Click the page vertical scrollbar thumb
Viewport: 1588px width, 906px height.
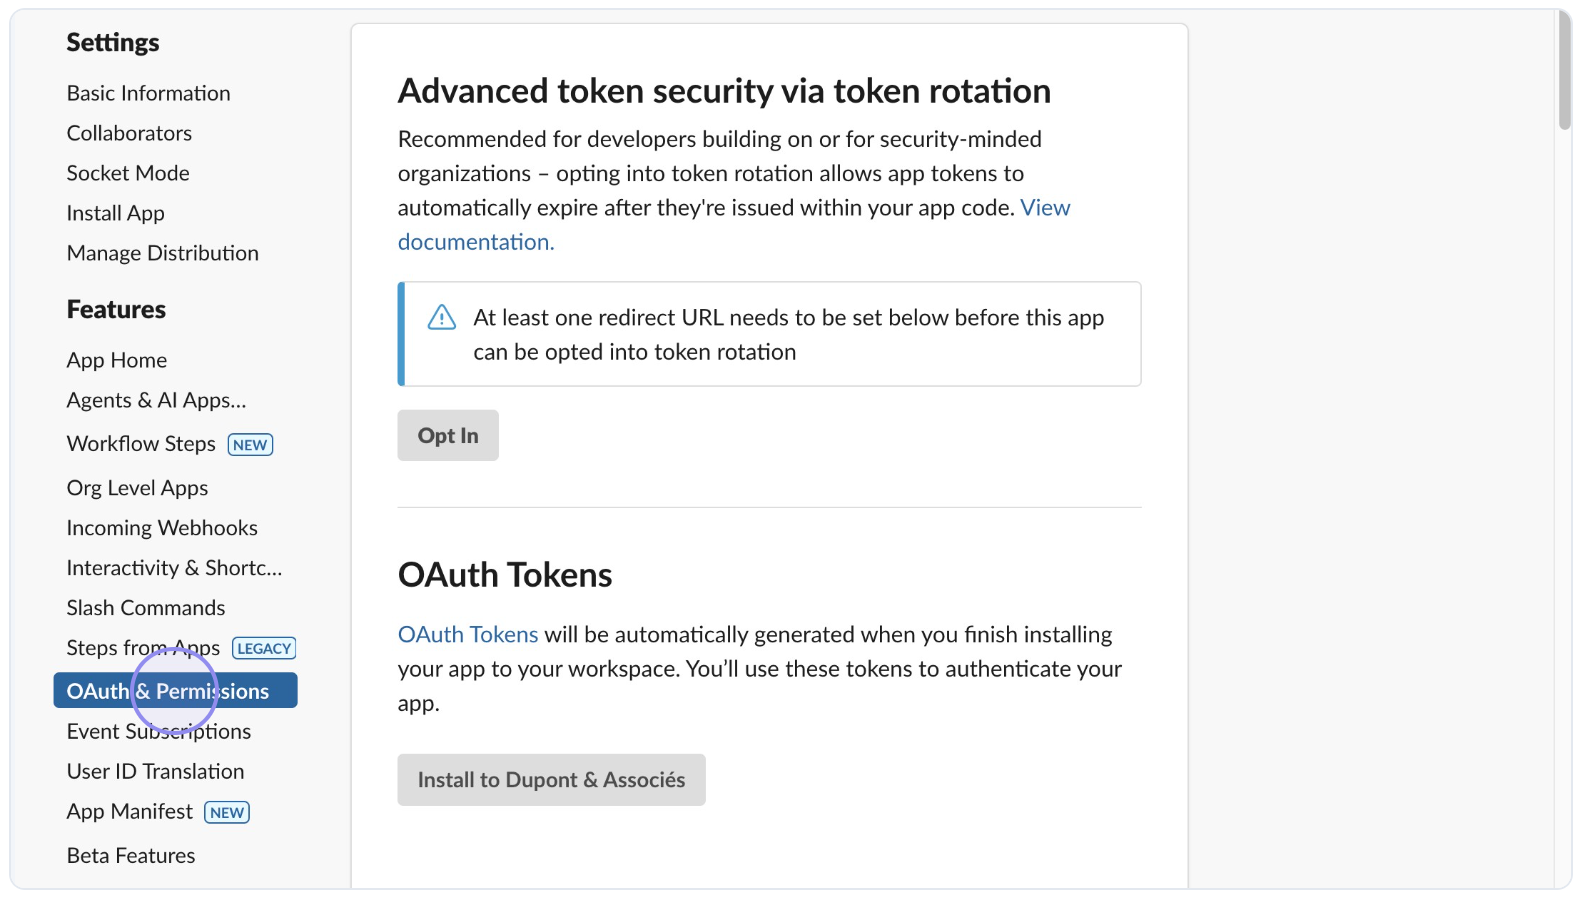1564,70
